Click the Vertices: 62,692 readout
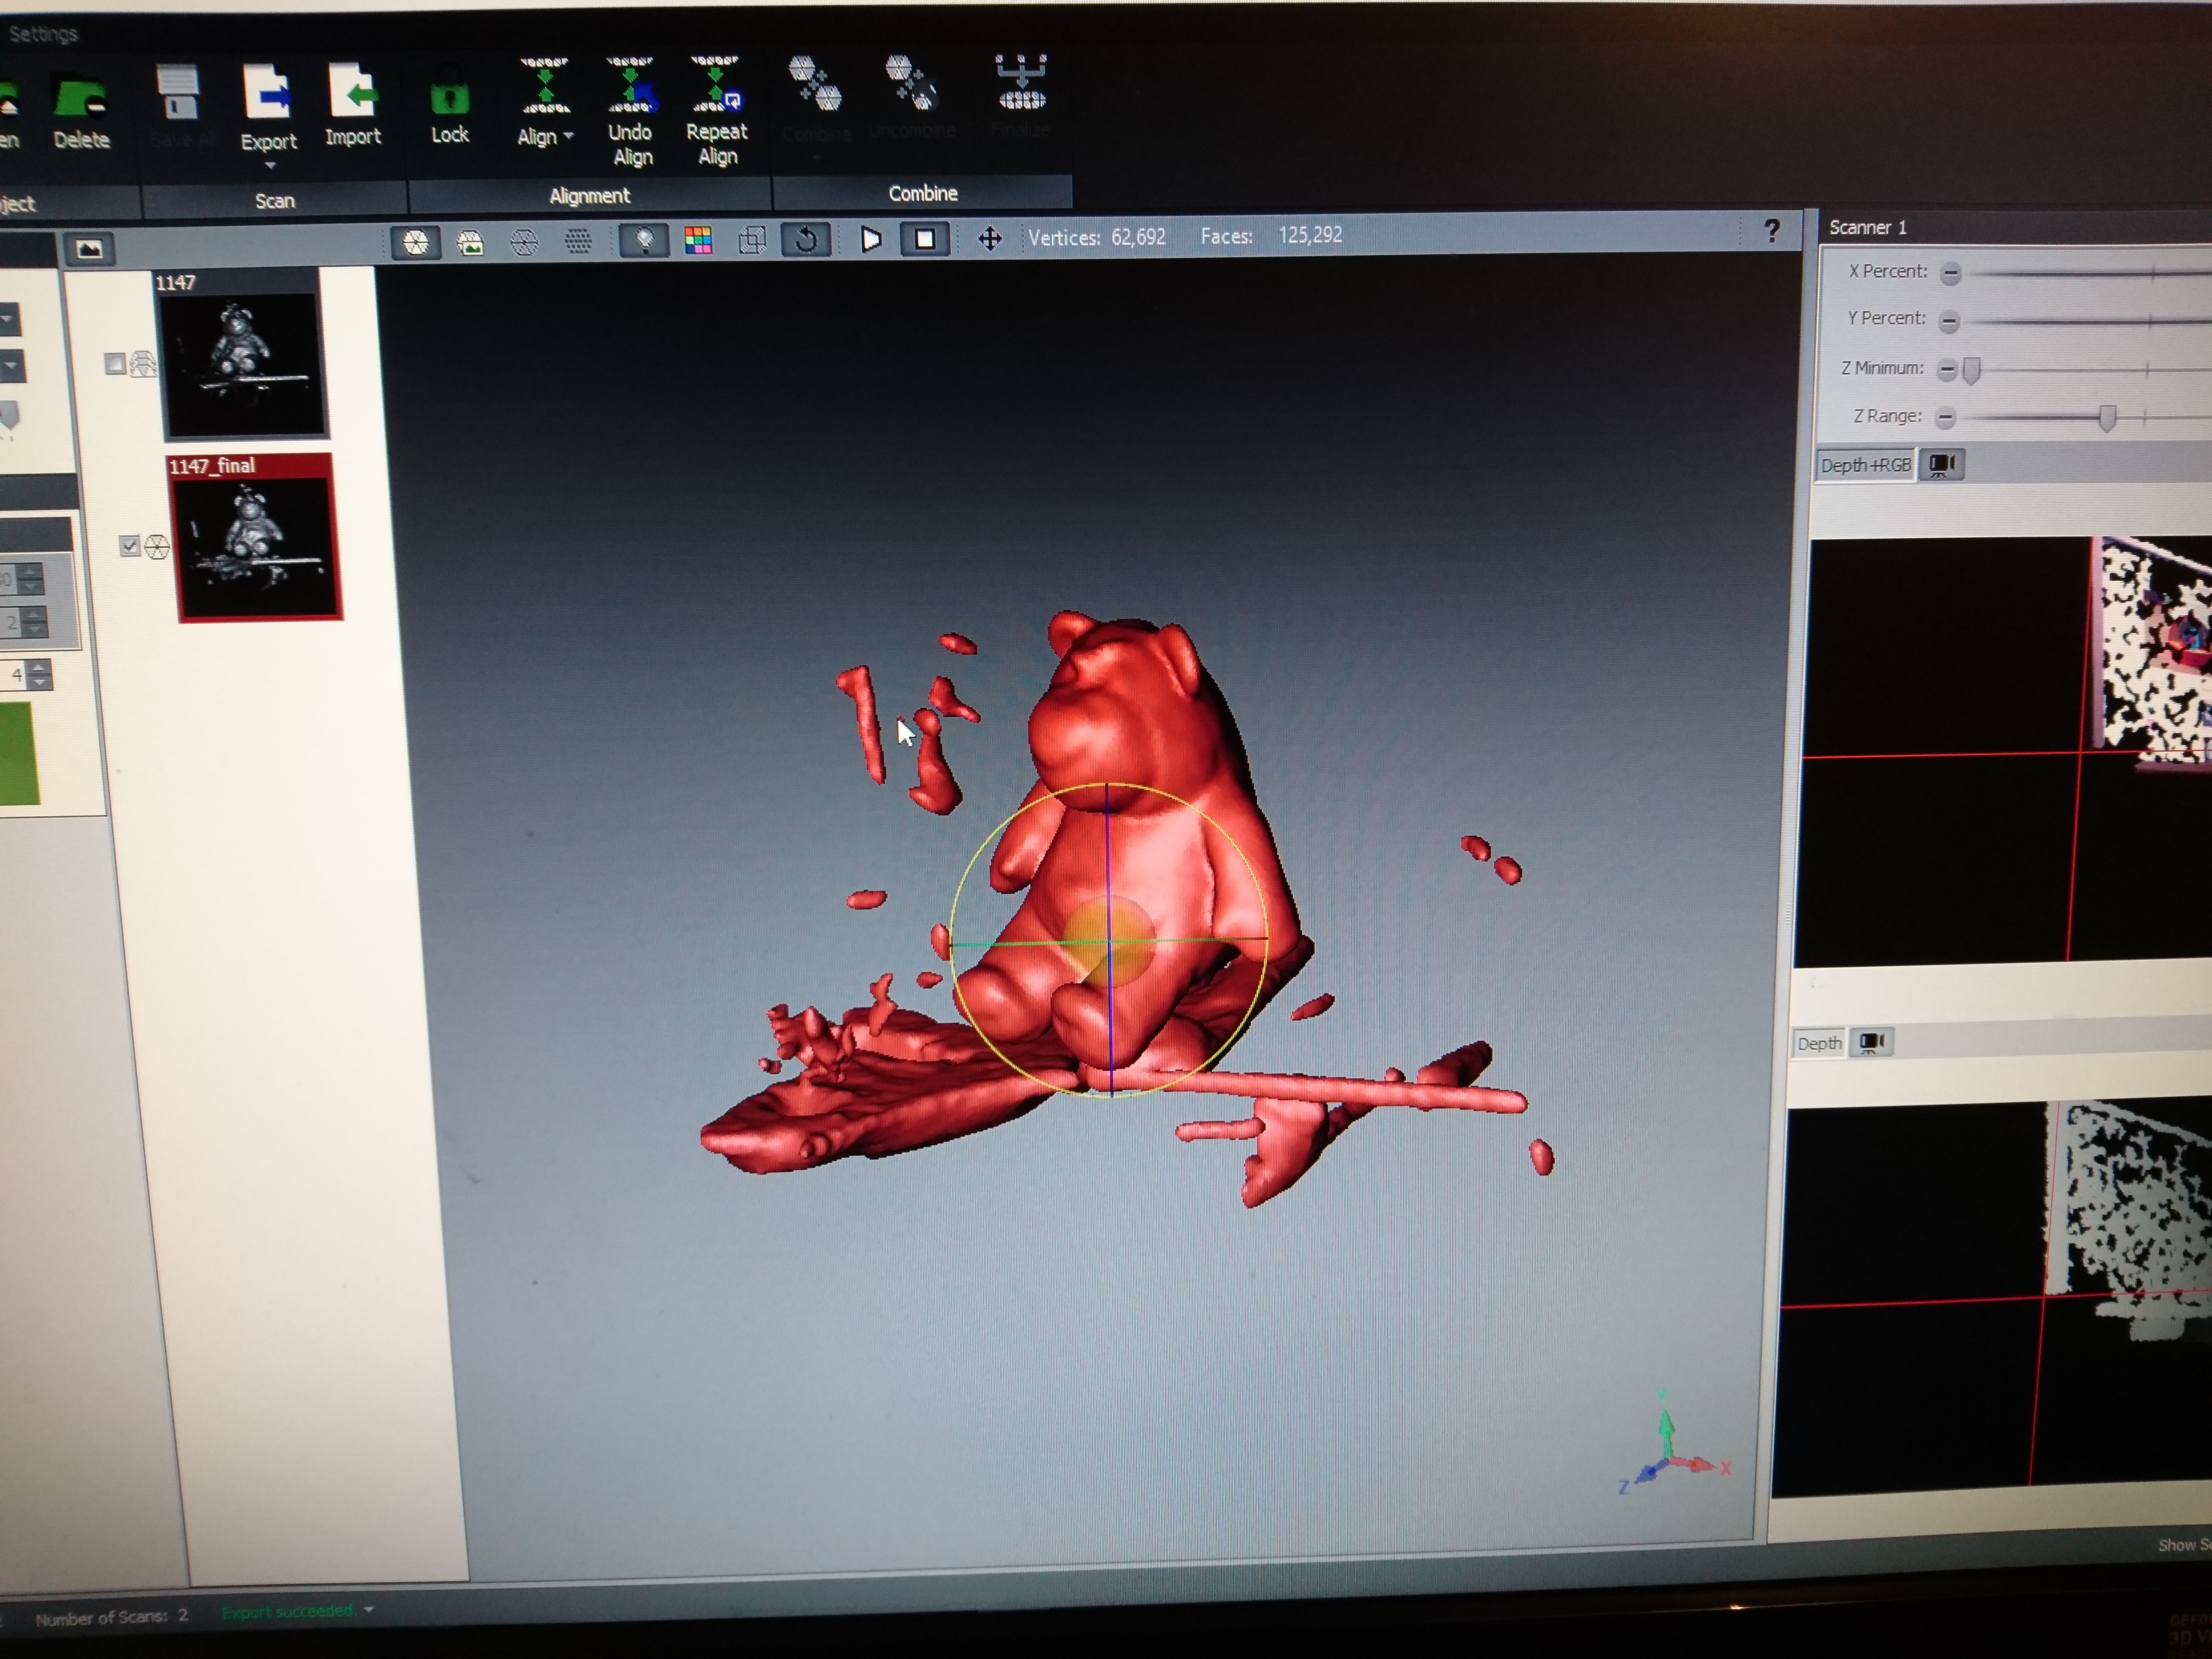Viewport: 2212px width, 1659px height. [1097, 237]
